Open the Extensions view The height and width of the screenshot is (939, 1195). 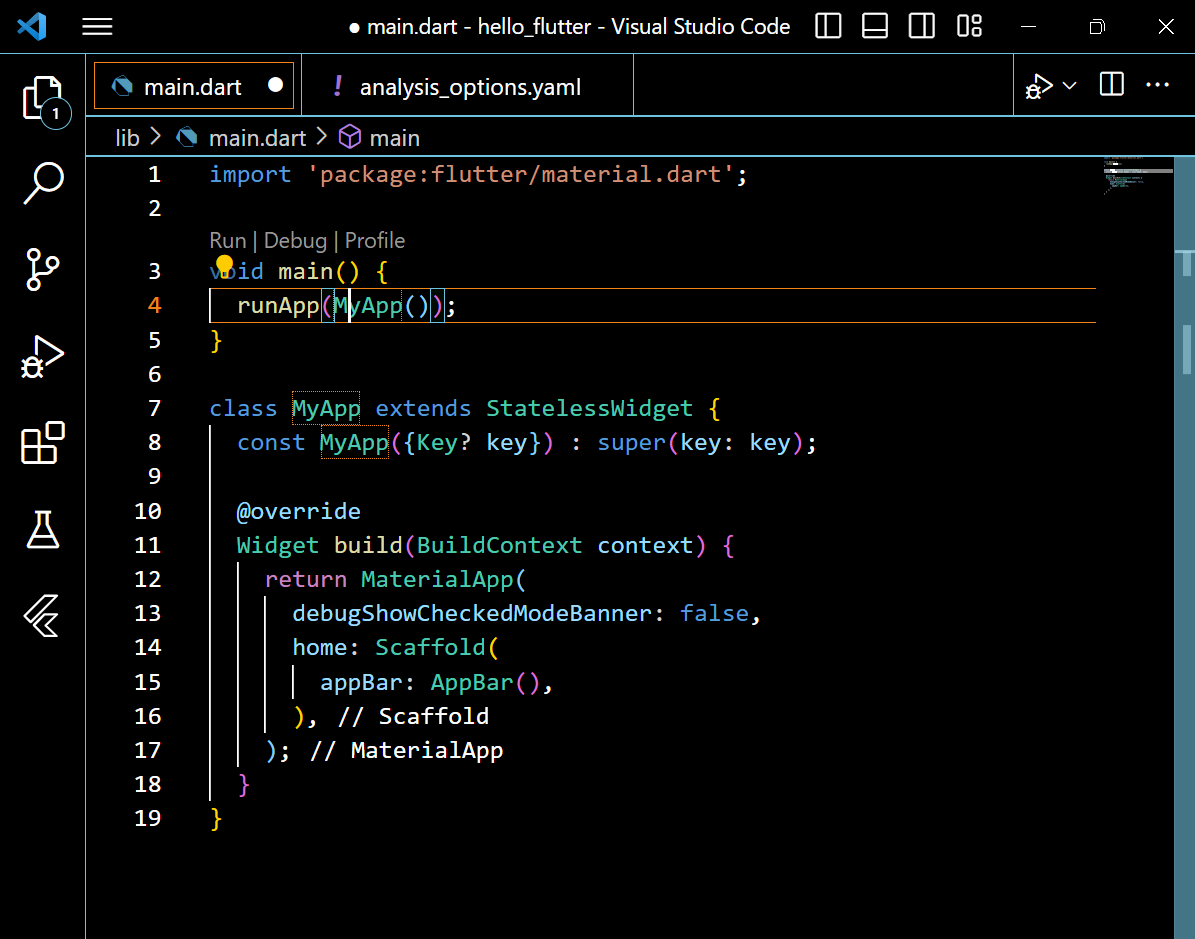coord(43,442)
